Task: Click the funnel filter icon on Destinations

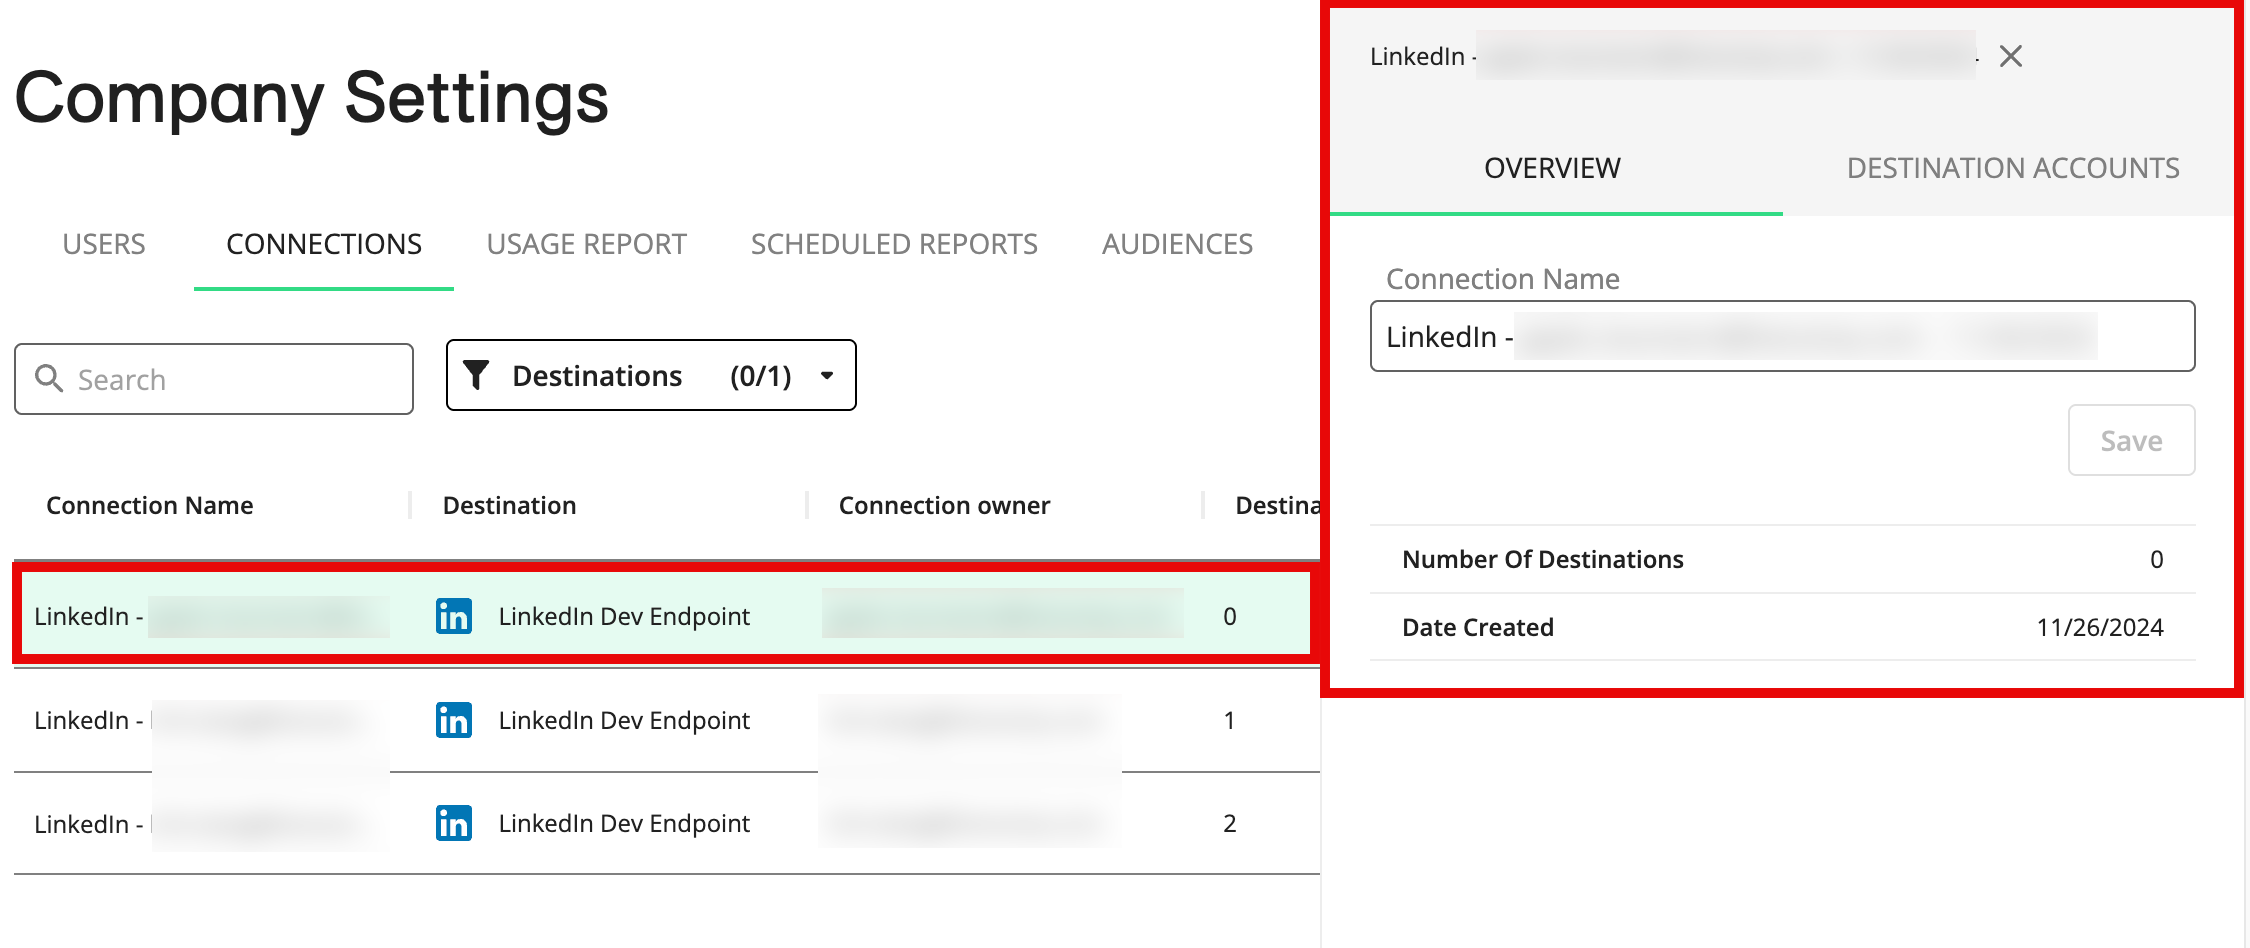Action: tap(476, 375)
